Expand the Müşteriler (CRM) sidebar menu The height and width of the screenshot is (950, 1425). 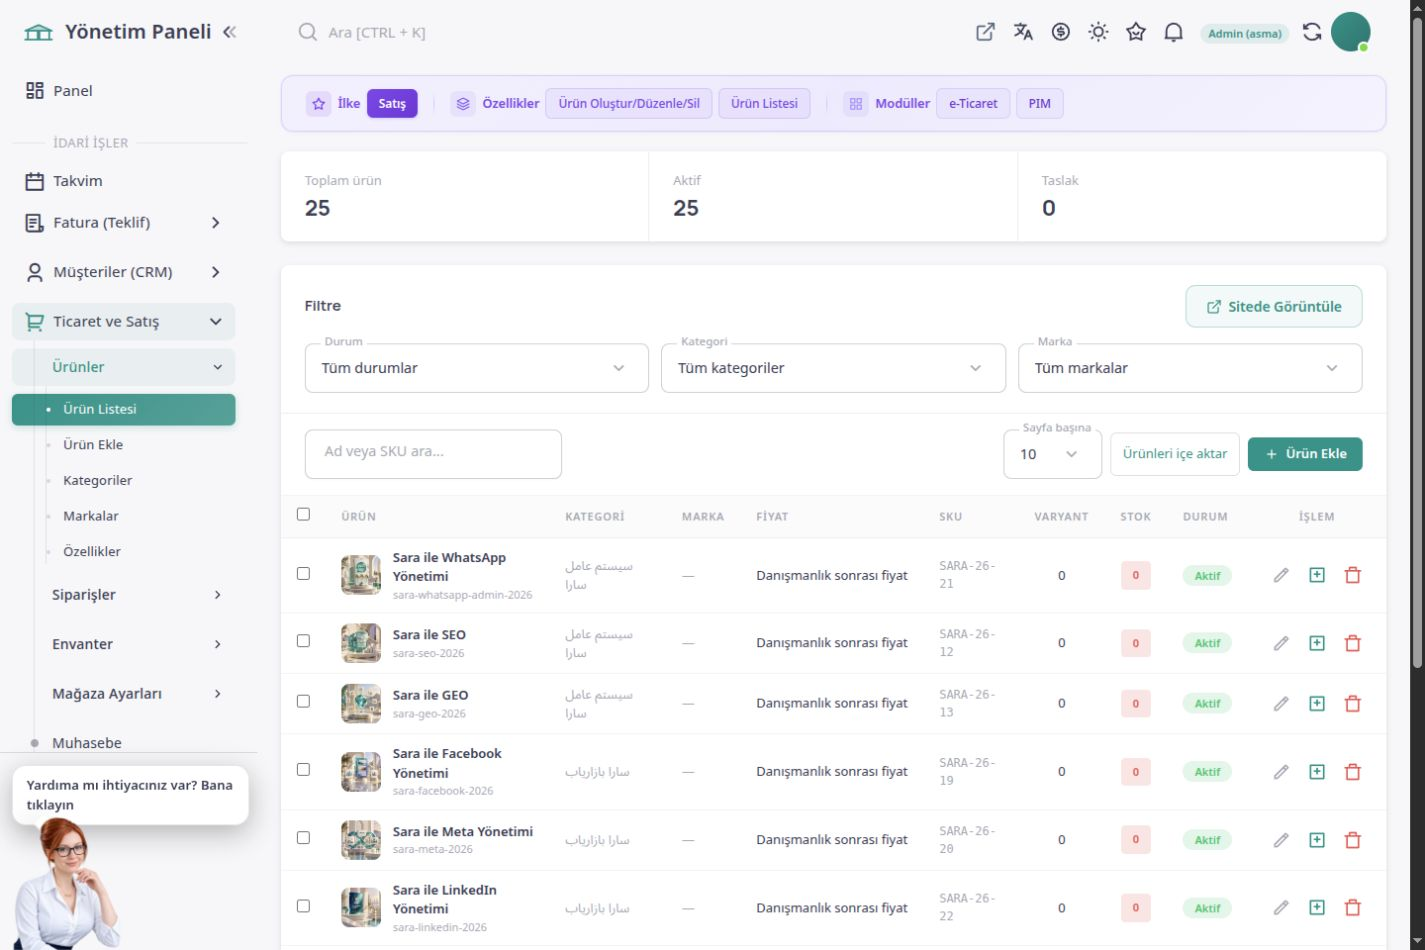(x=124, y=272)
